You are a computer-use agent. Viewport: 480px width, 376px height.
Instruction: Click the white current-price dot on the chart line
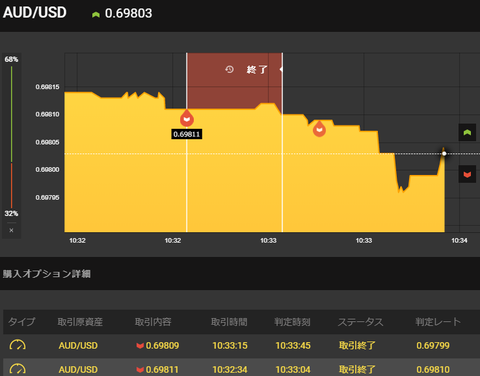[x=444, y=154]
